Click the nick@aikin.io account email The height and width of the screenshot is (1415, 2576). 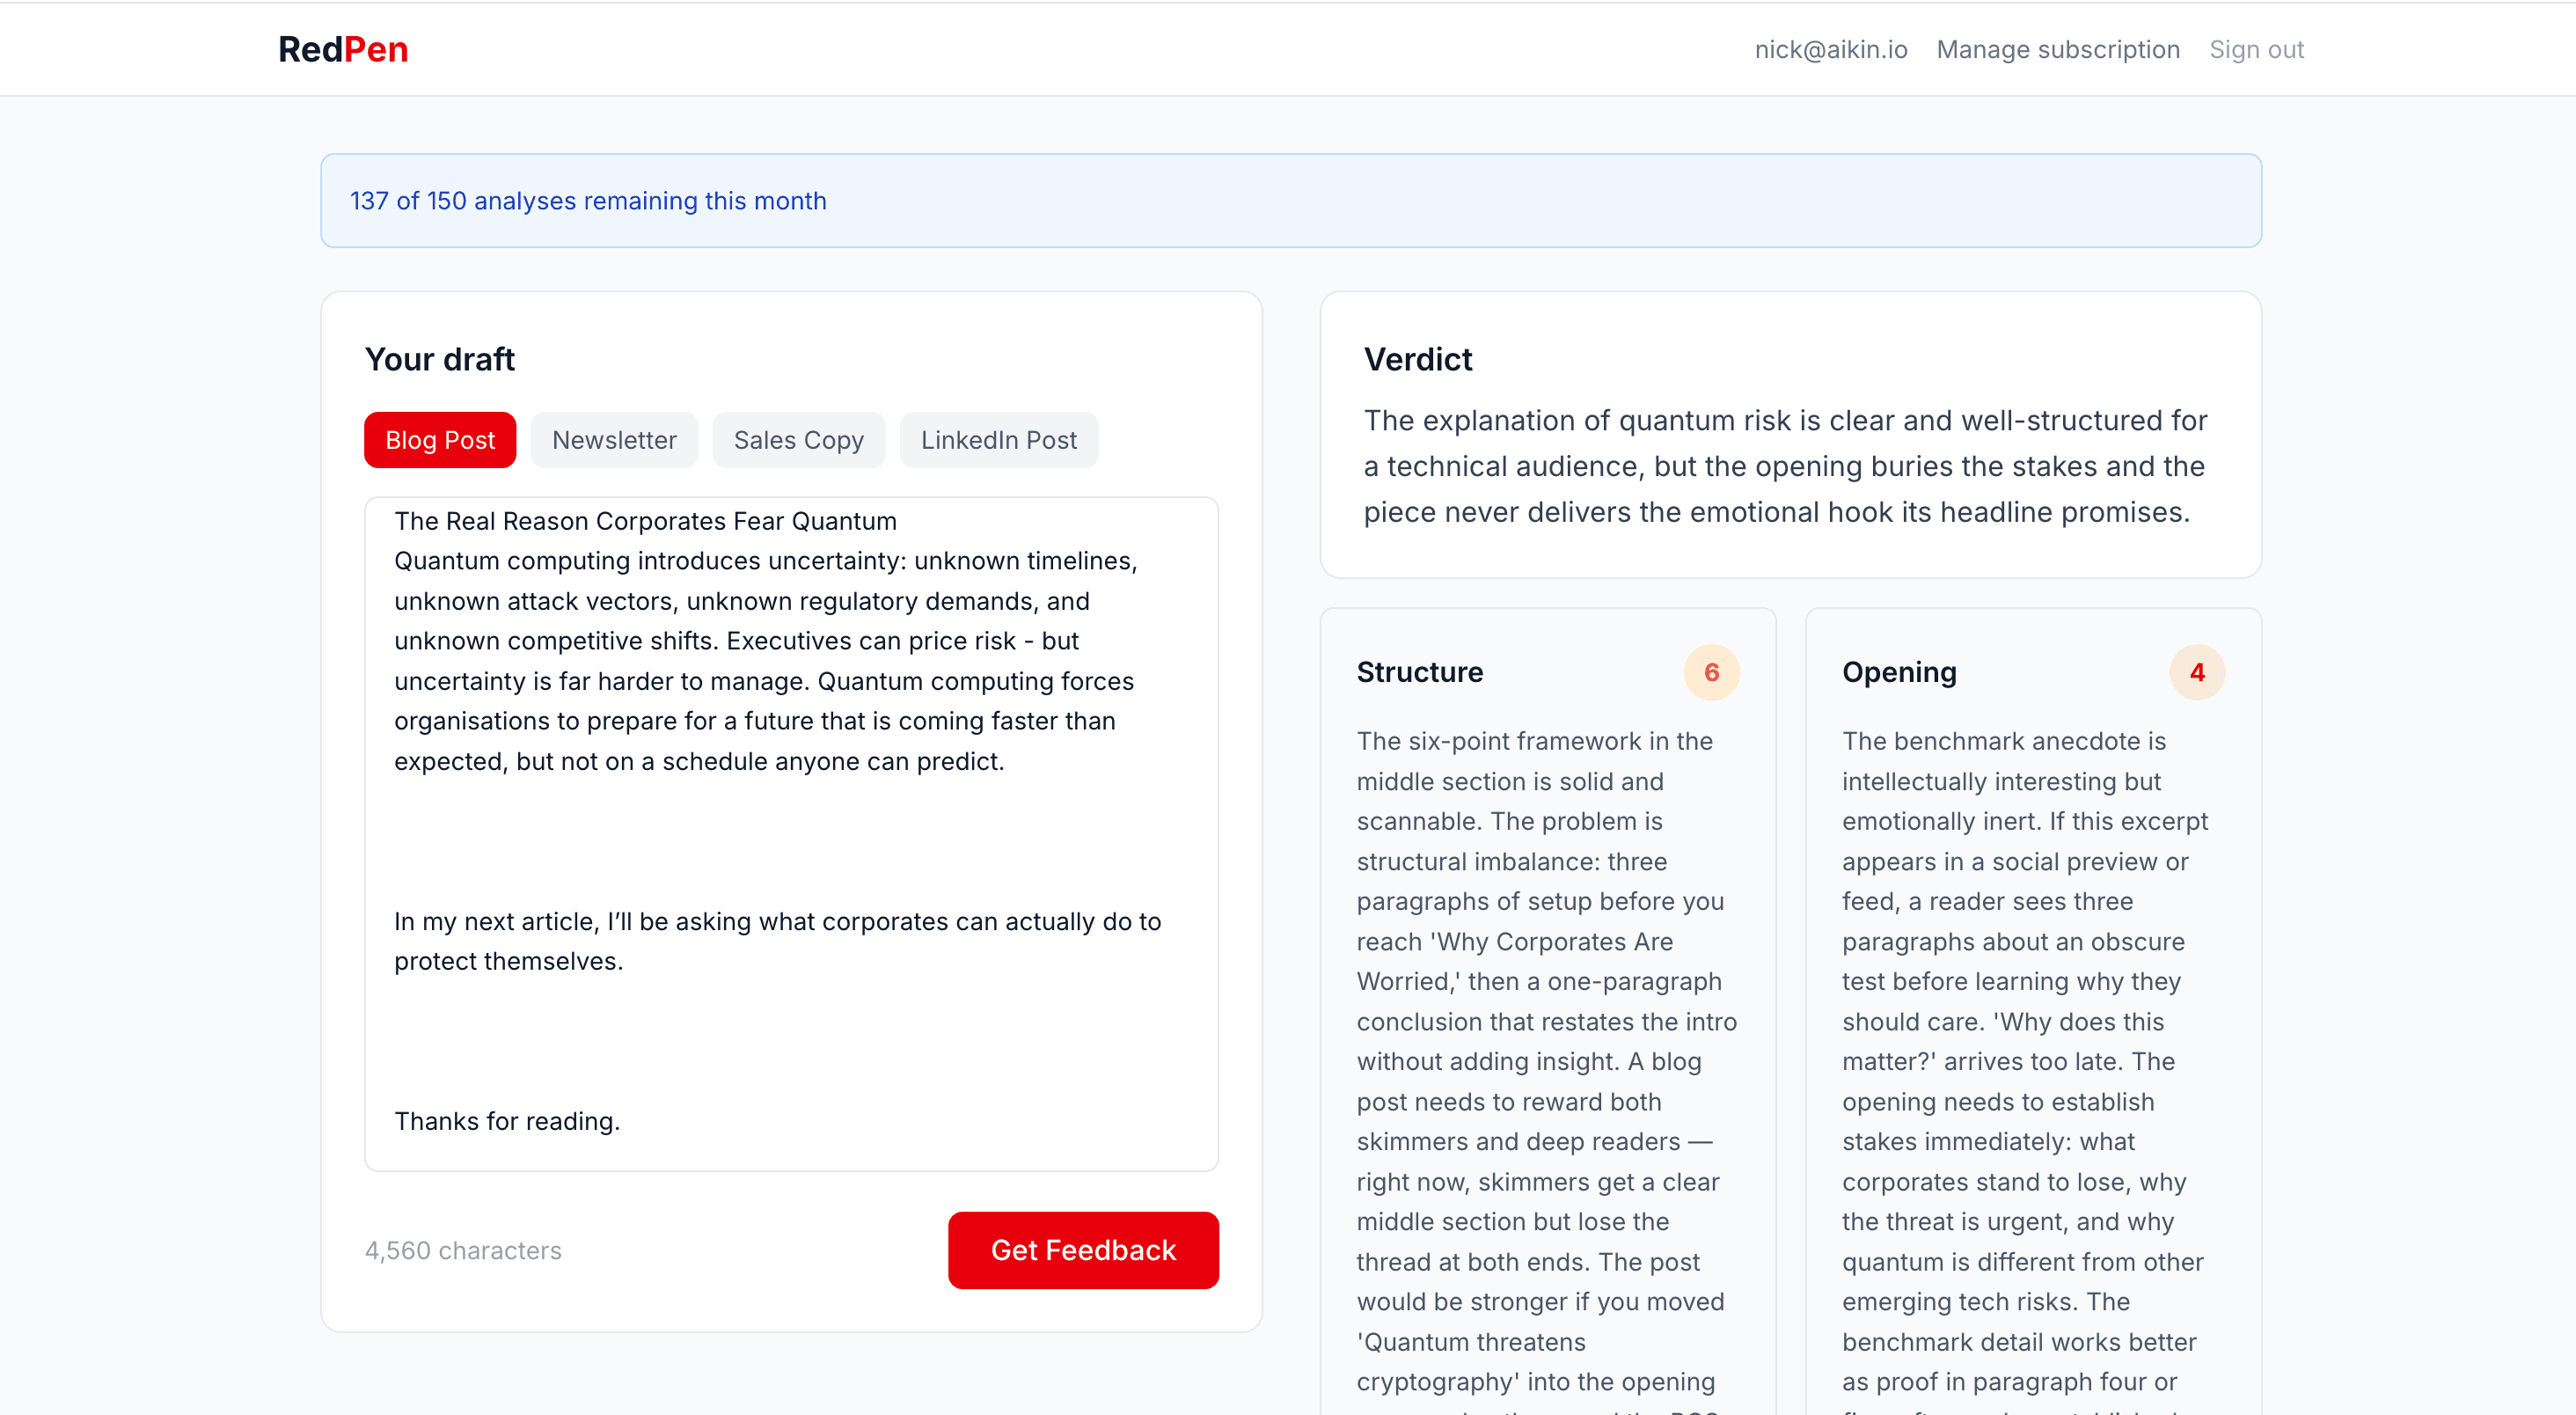pyautogui.click(x=1830, y=49)
